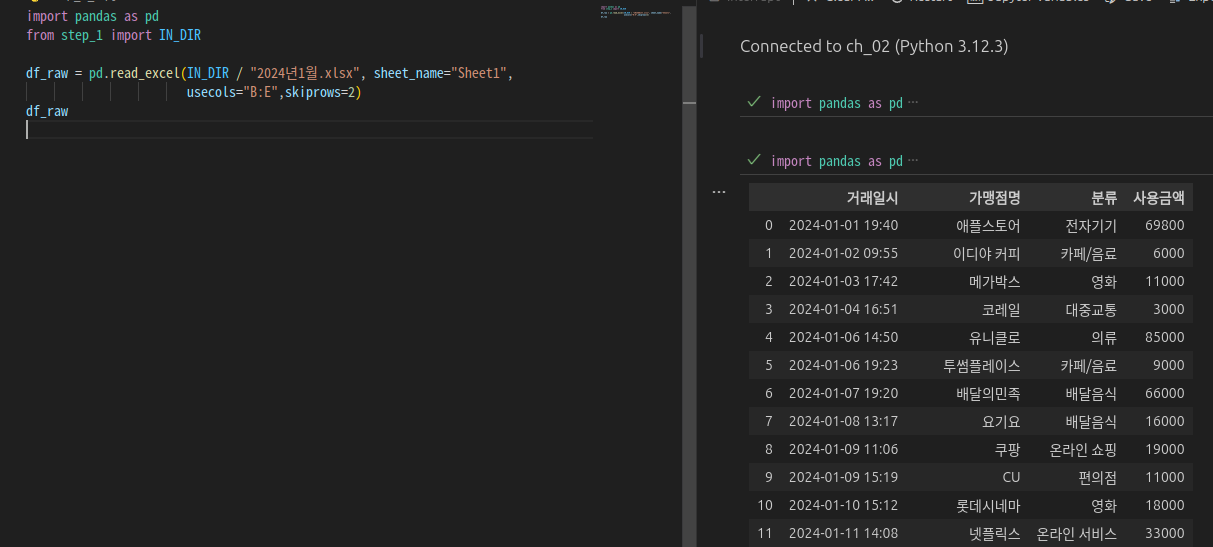Click the green checkmark of the second executed cell
The image size is (1213, 547).
click(754, 160)
